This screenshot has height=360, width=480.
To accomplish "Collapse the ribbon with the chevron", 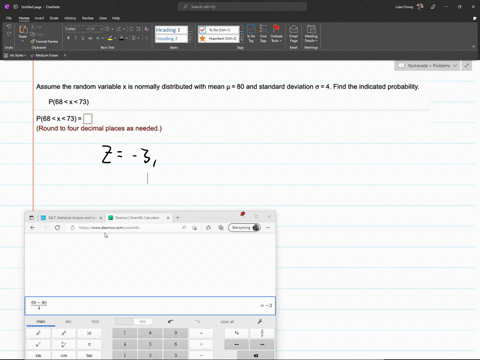I will (x=474, y=47).
